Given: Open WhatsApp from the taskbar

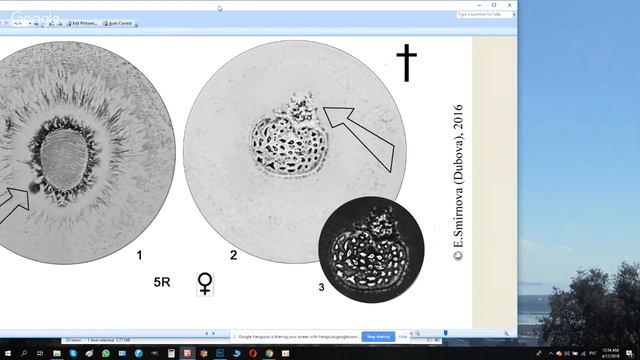Looking at the screenshot, I should [106, 353].
